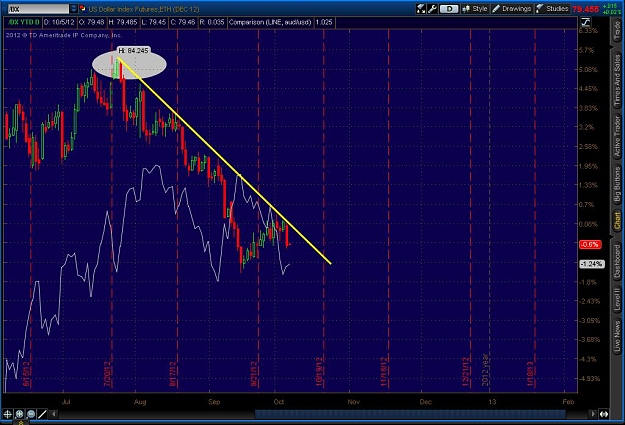625x425 pixels.
Task: Click the 6/15/12 expiration date marker
Action: click(x=27, y=374)
